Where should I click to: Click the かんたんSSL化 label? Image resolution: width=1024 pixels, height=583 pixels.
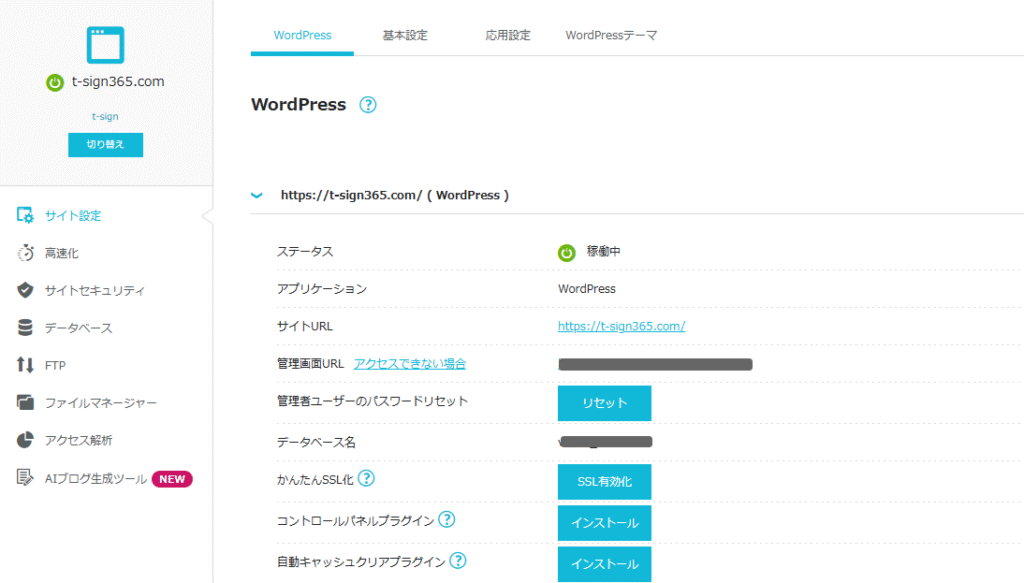315,480
